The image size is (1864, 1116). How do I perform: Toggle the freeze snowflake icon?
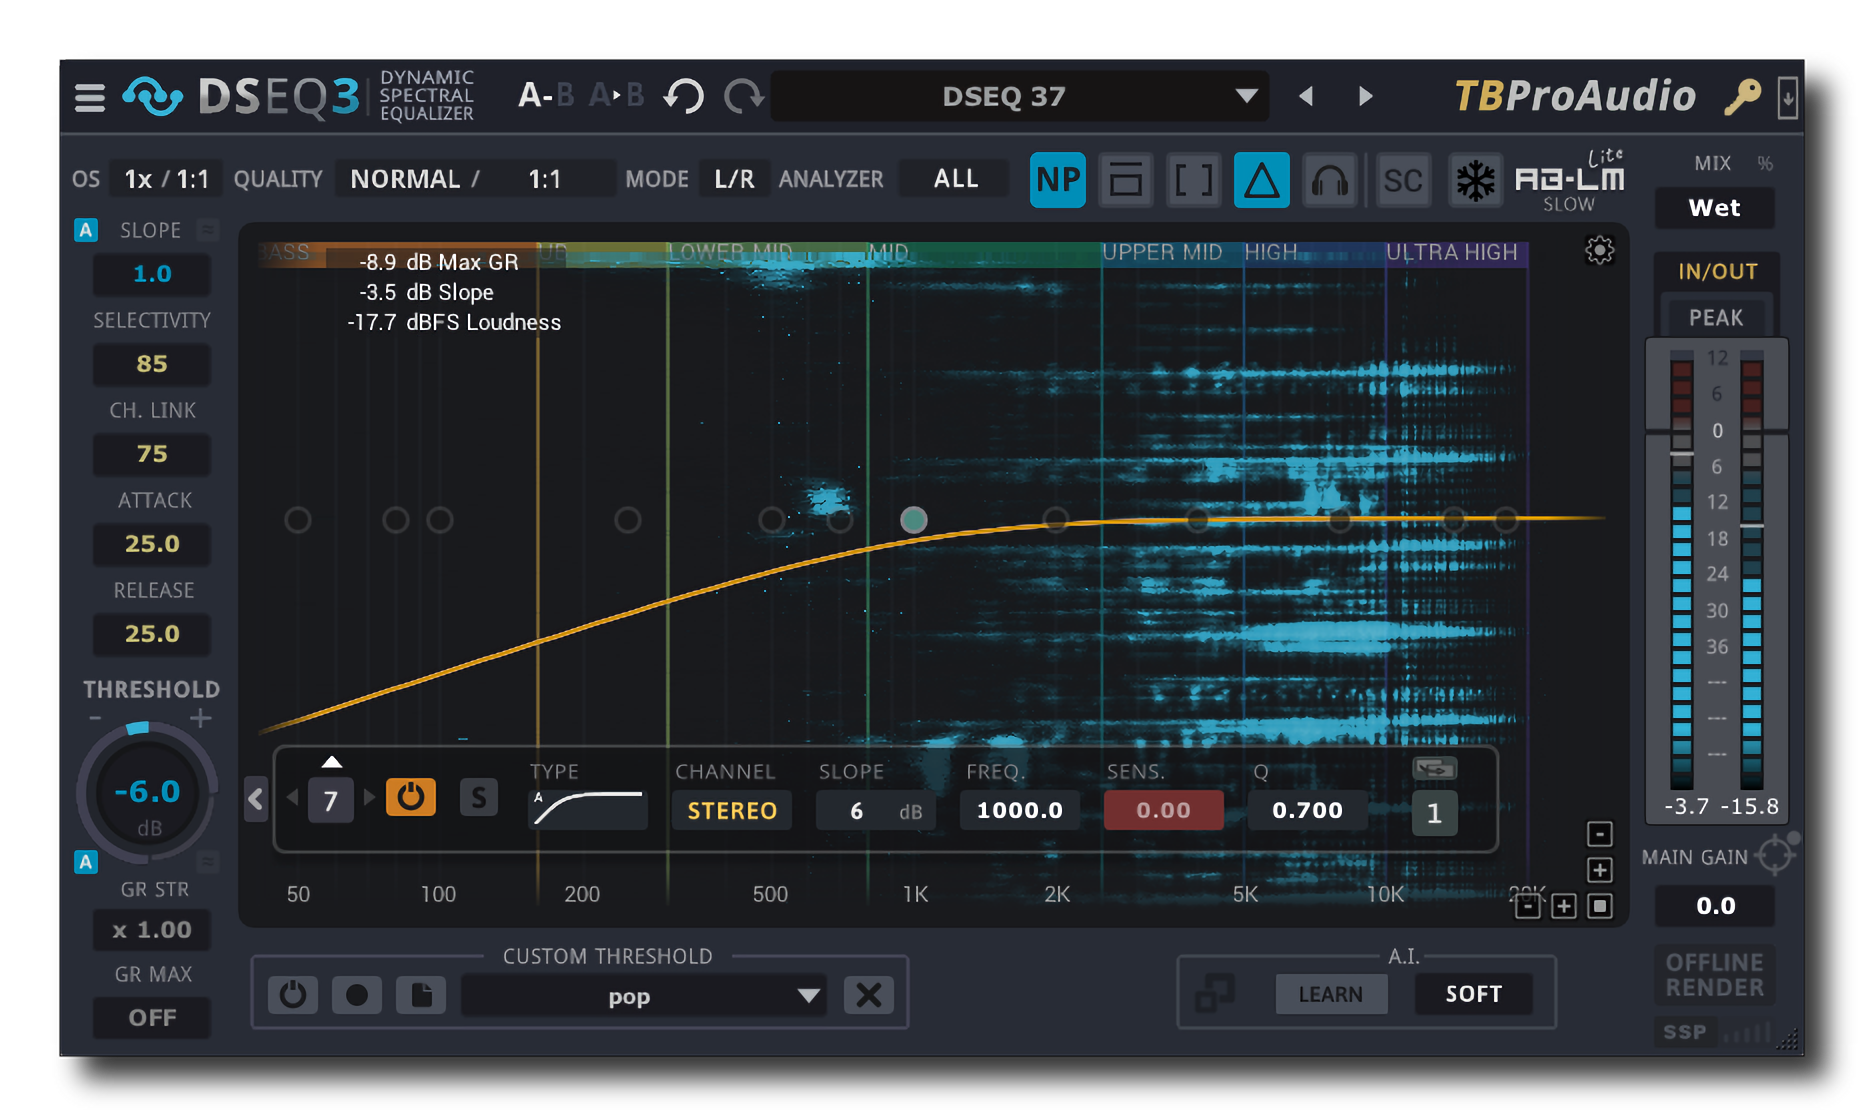pos(1475,180)
